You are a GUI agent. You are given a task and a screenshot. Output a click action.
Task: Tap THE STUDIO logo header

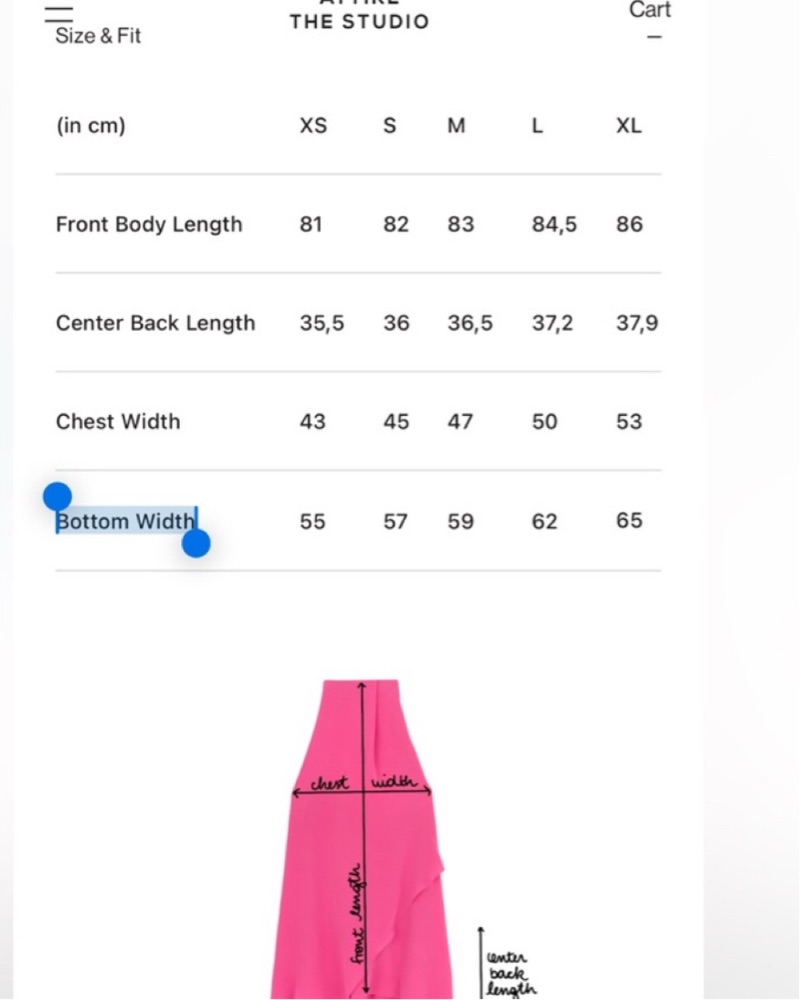(x=359, y=21)
